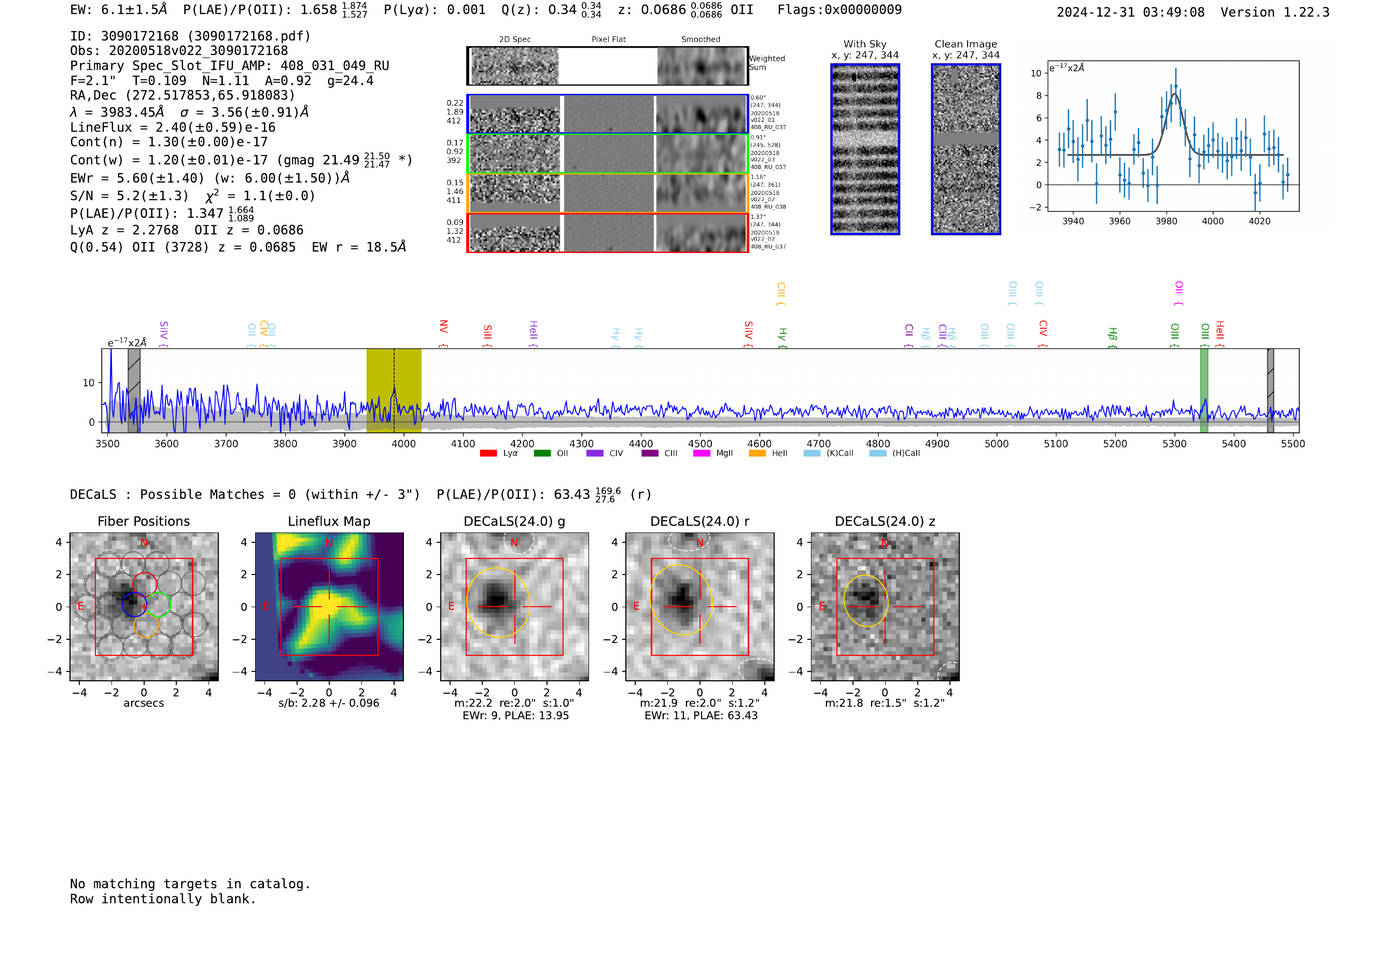
Task: Select the 'P(Lyα): 0.001' header value
Action: pyautogui.click(x=435, y=10)
